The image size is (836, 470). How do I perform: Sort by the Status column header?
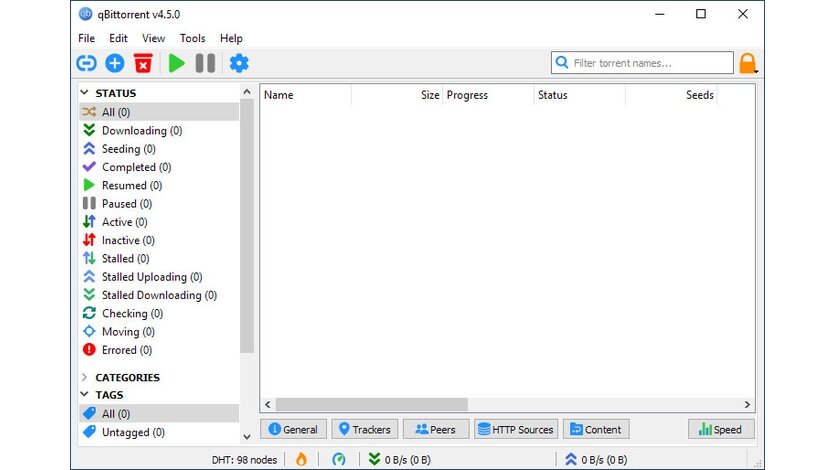tap(580, 95)
